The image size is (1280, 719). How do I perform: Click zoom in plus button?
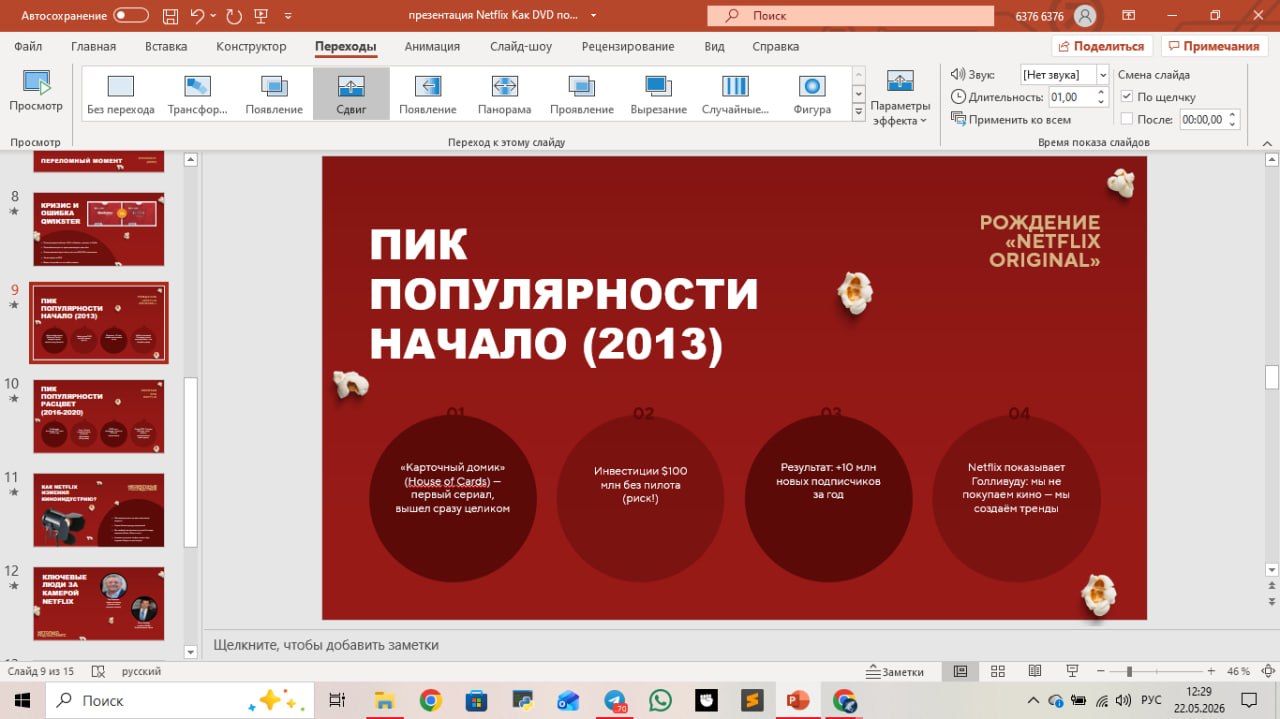coord(1211,672)
